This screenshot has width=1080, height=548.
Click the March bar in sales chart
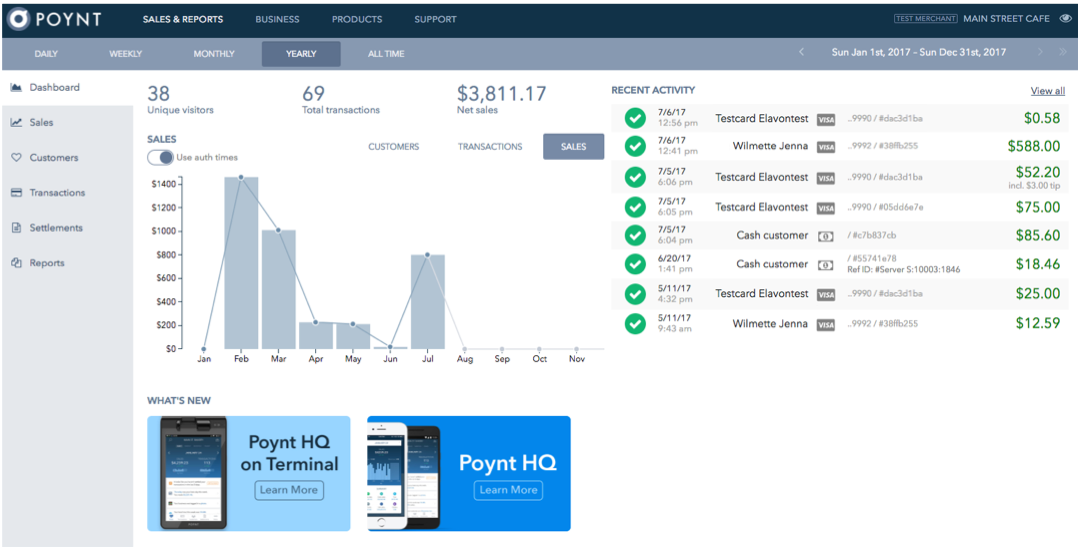click(278, 289)
